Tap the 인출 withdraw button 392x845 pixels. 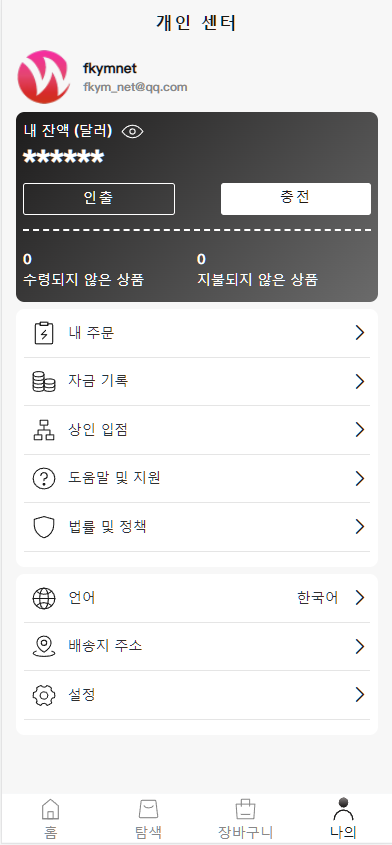(99, 199)
